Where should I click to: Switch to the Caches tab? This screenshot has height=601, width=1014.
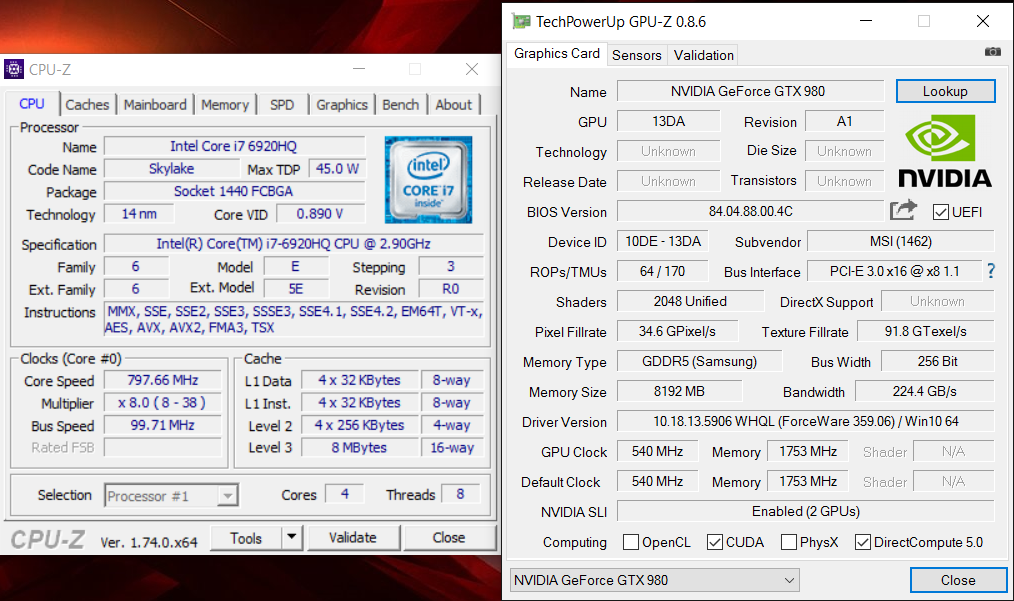click(x=87, y=105)
